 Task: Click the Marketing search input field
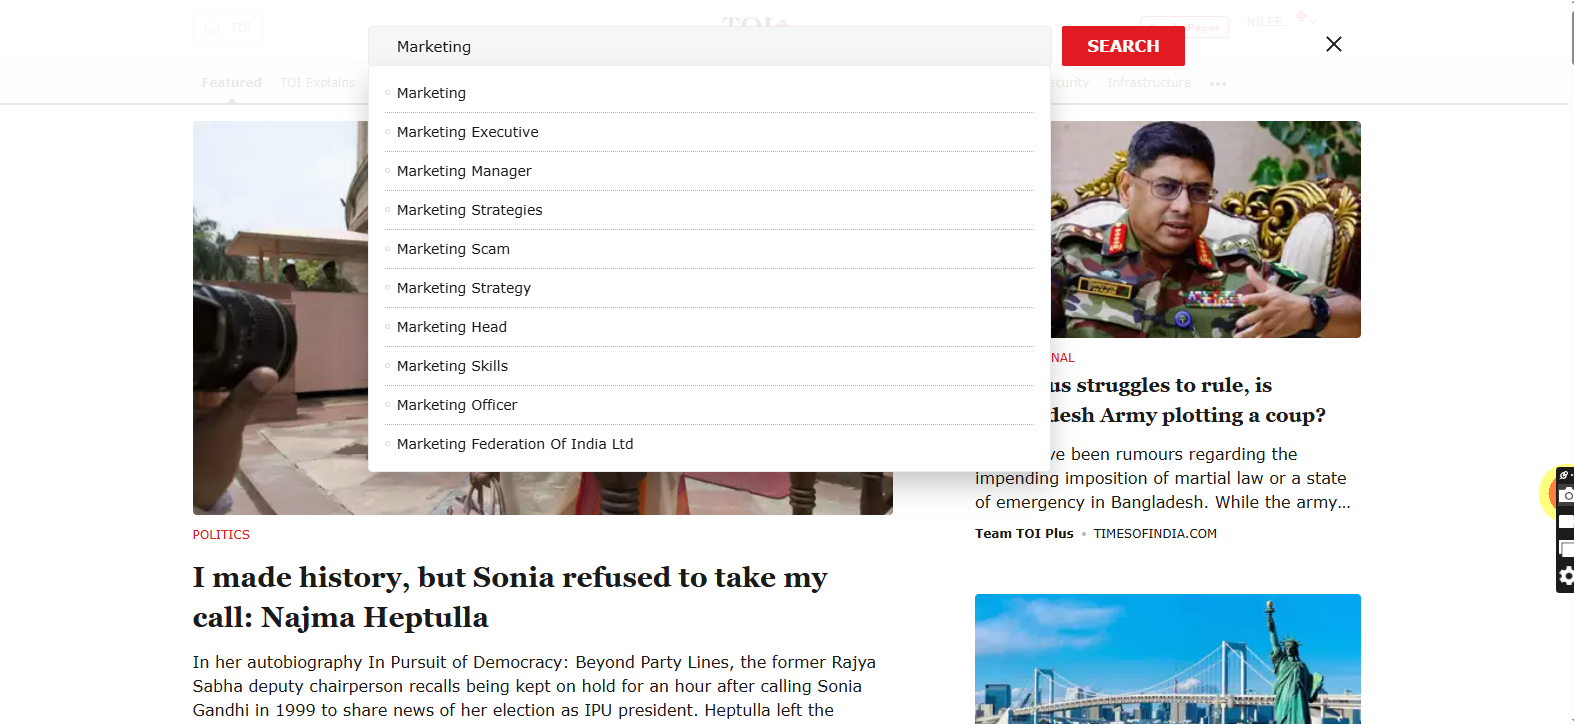(709, 46)
